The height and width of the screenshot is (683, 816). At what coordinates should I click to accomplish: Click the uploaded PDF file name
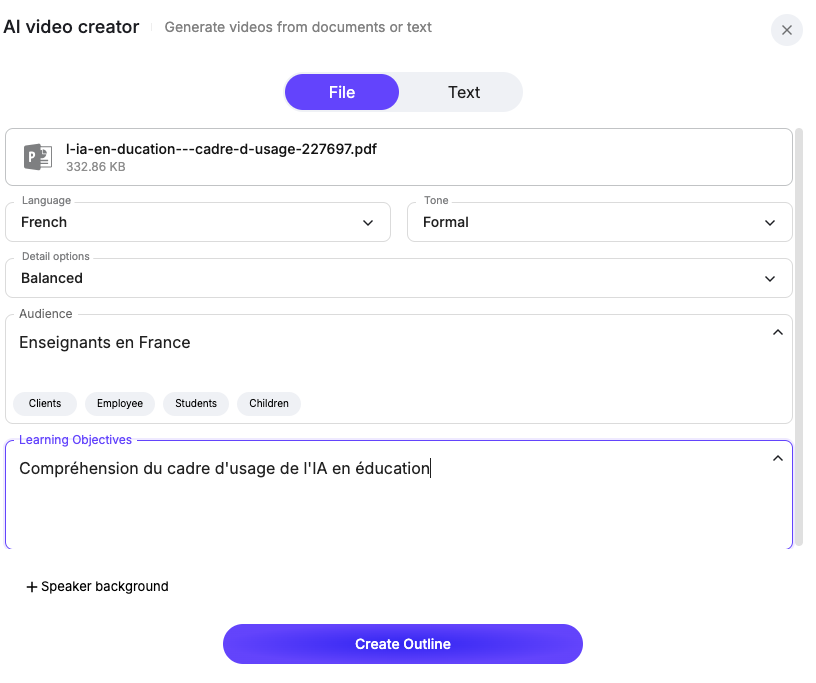click(221, 149)
